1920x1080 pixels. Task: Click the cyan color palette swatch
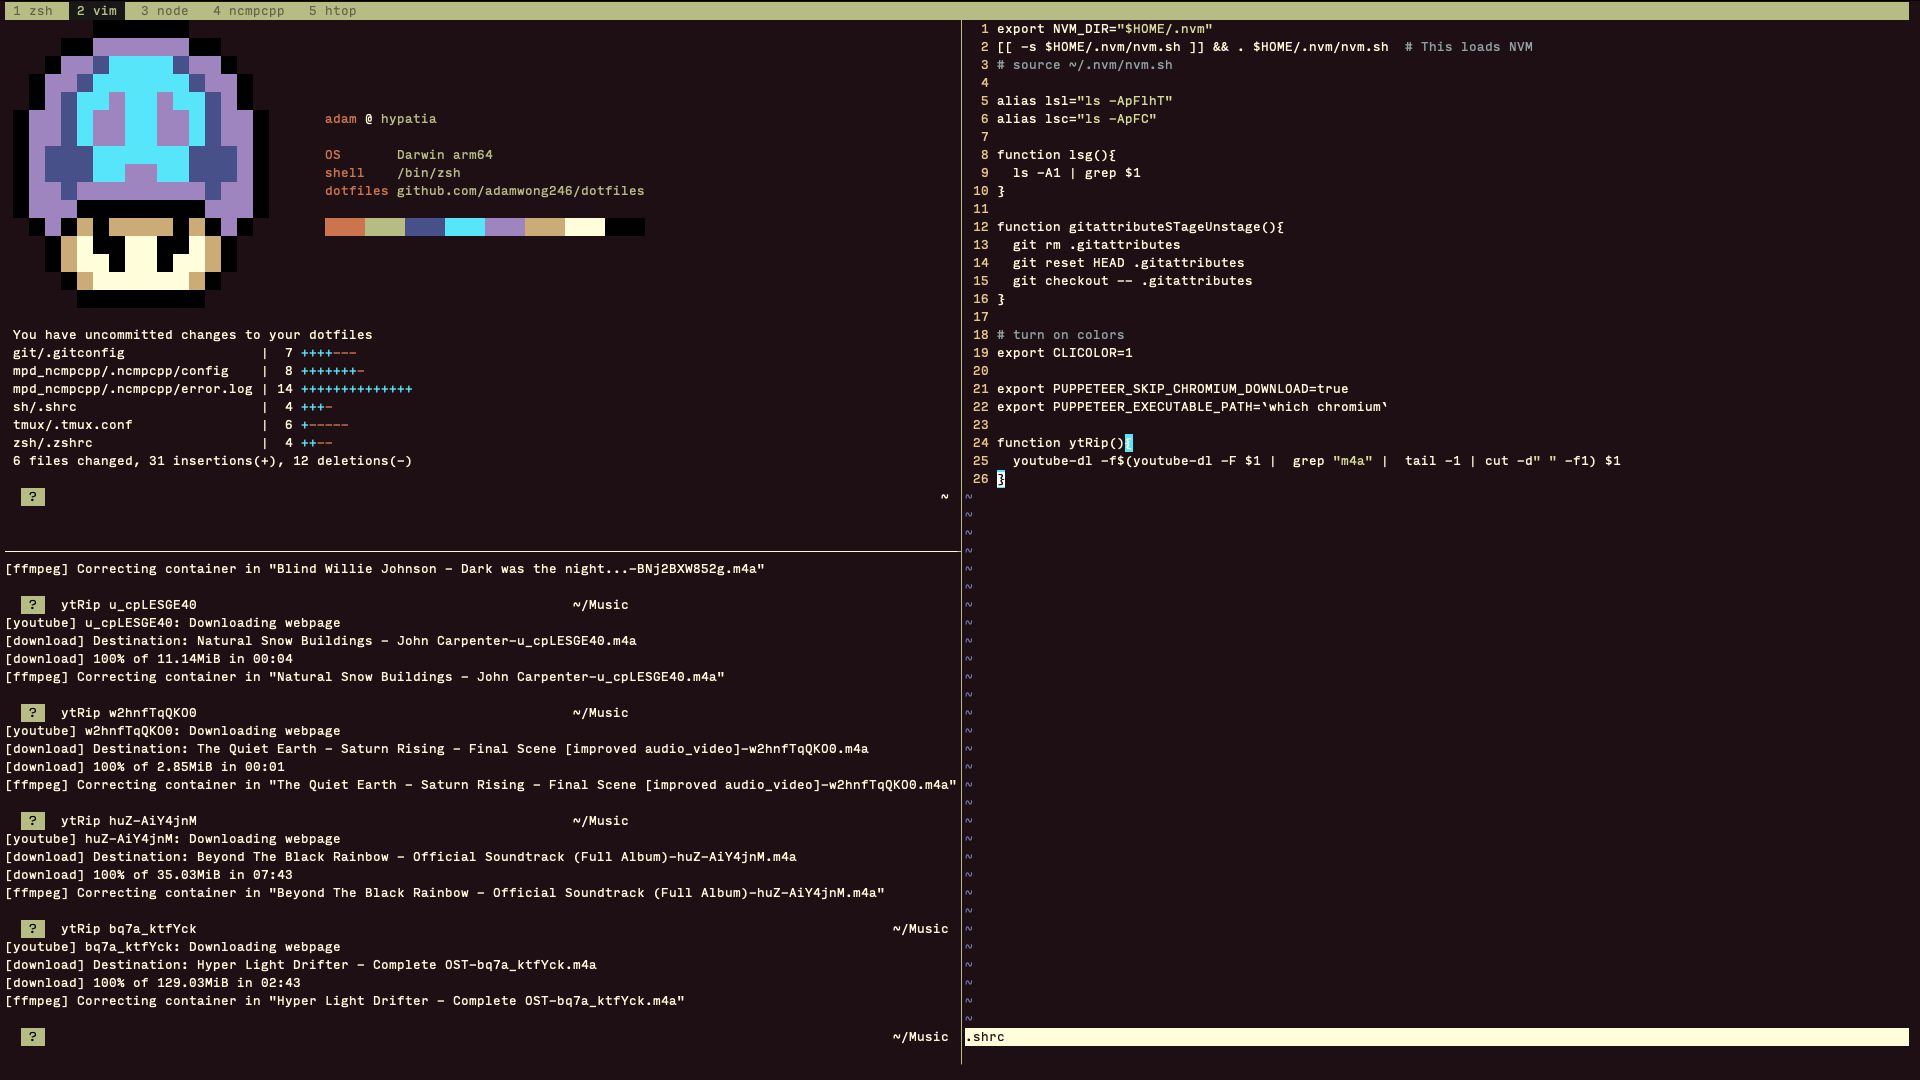tap(464, 227)
